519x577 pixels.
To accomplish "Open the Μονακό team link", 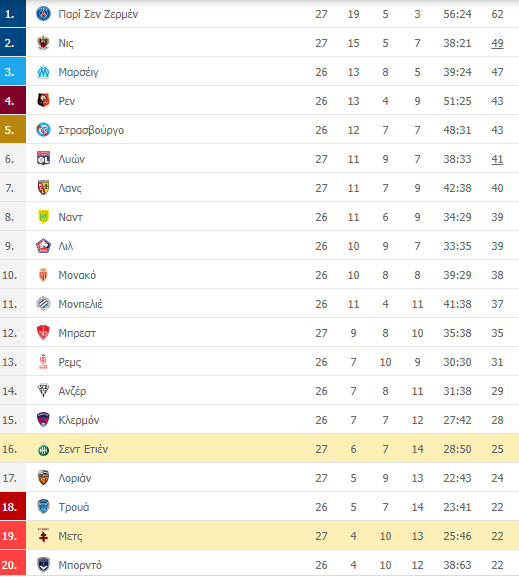I will (77, 275).
